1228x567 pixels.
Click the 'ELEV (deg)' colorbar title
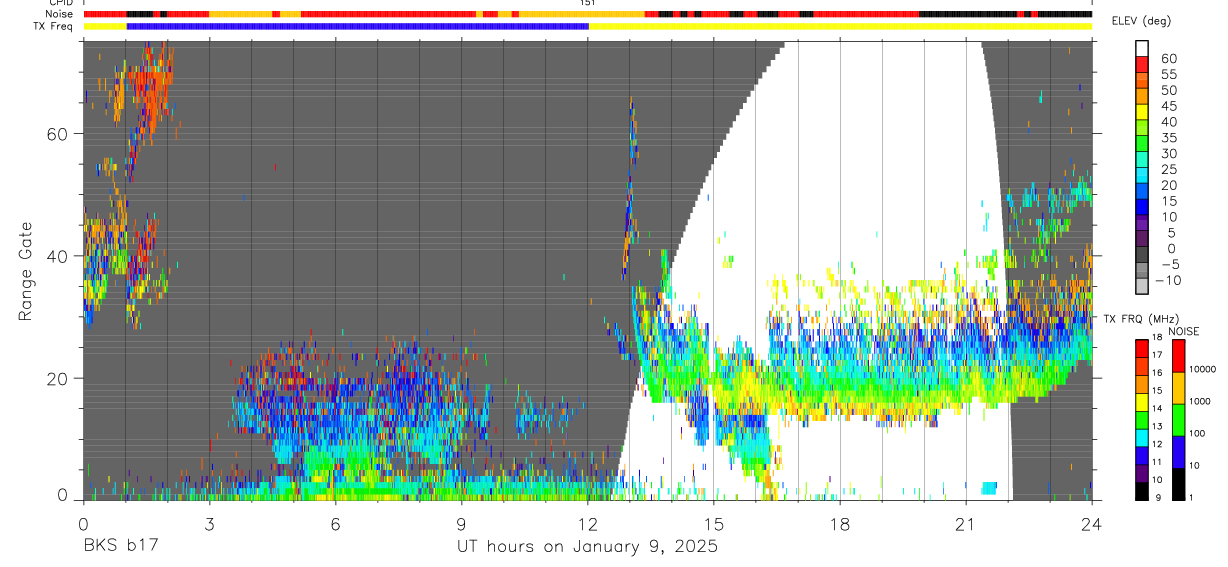[1142, 21]
